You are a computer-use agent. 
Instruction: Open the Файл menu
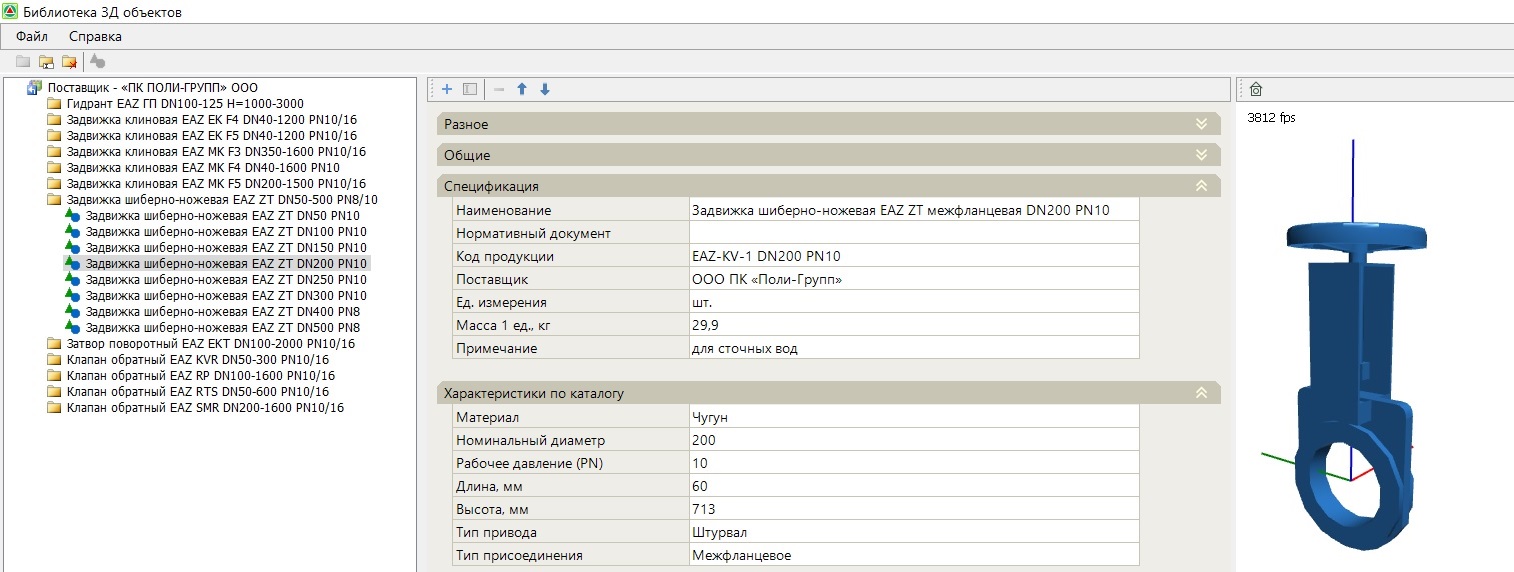32,36
